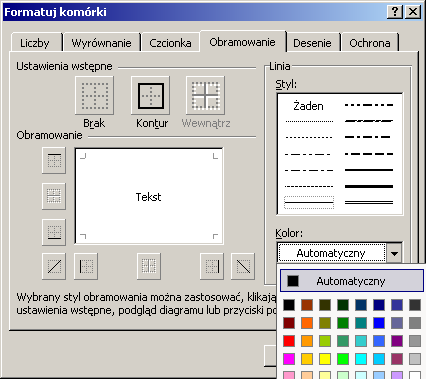Pick the bright orange swatch in the second row

(x=307, y=323)
